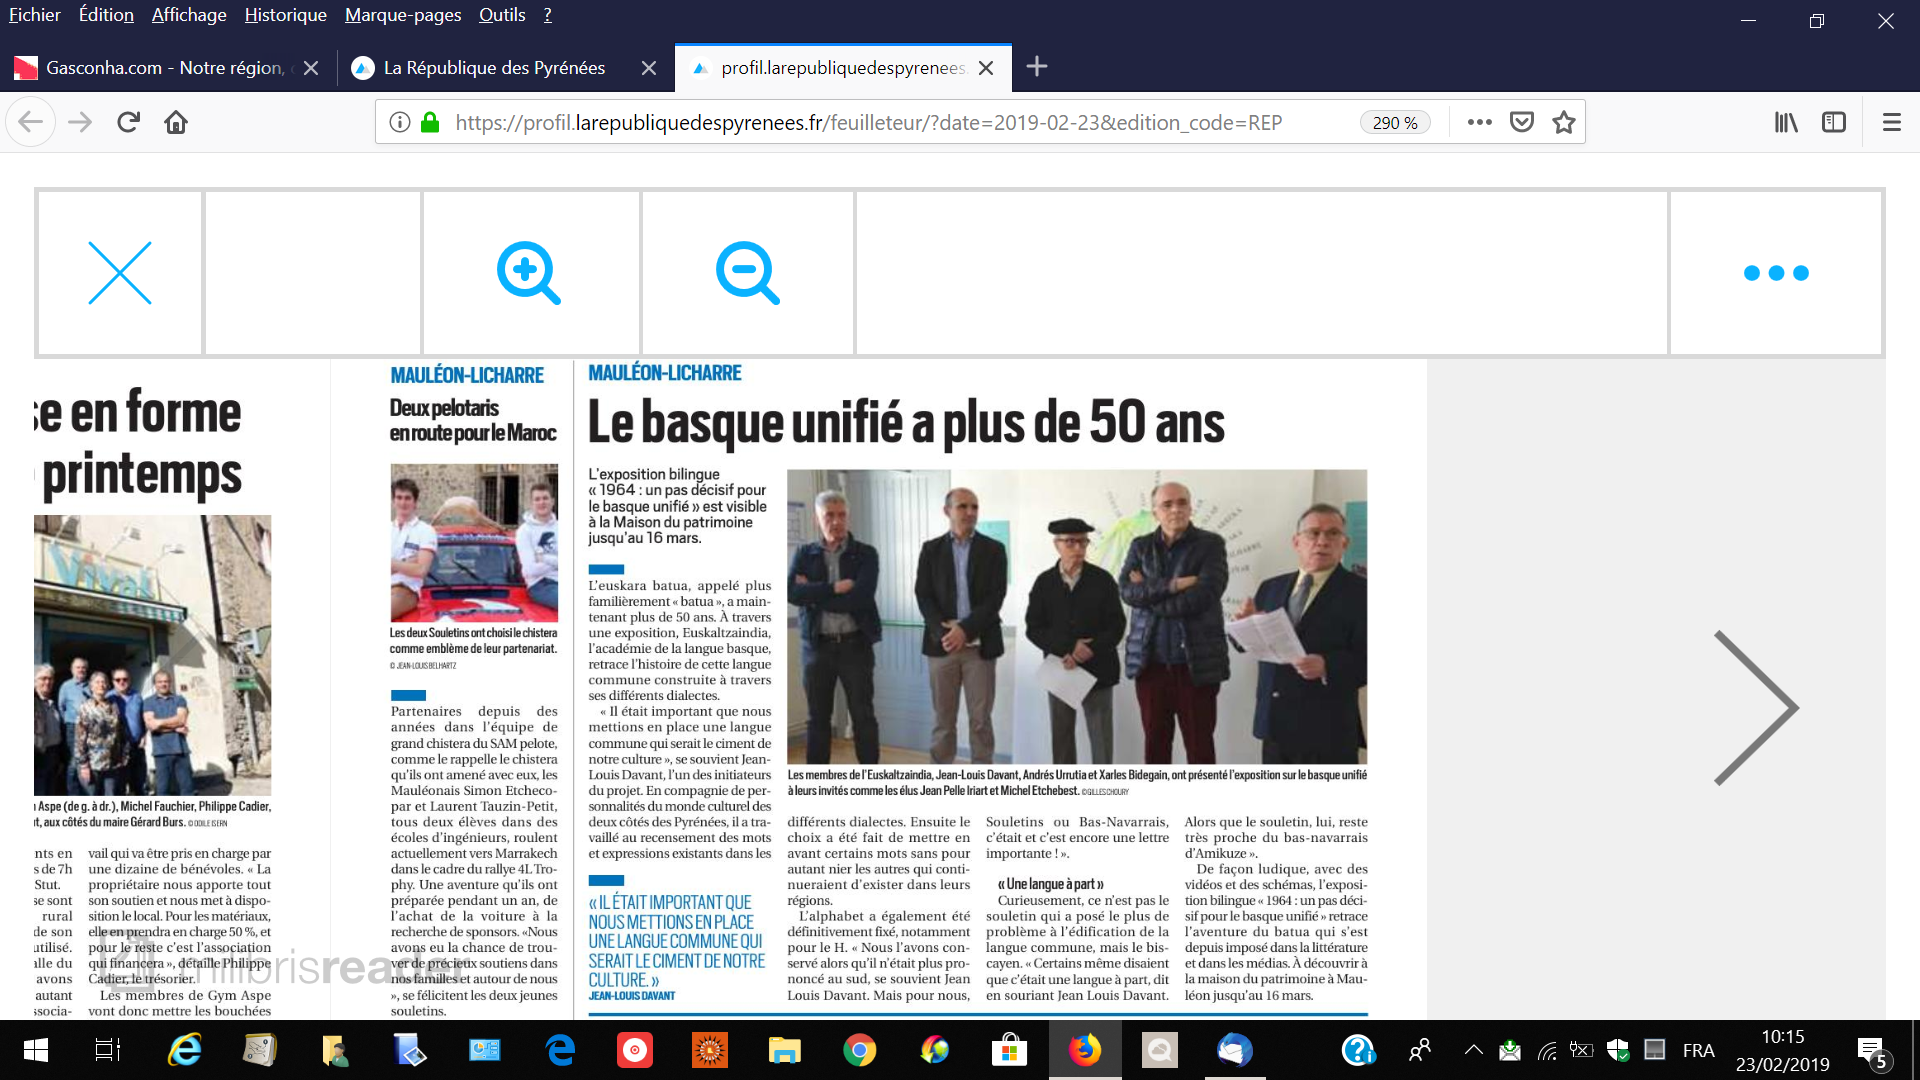Open Chrome from the Windows taskbar
The height and width of the screenshot is (1080, 1920).
tap(859, 1050)
